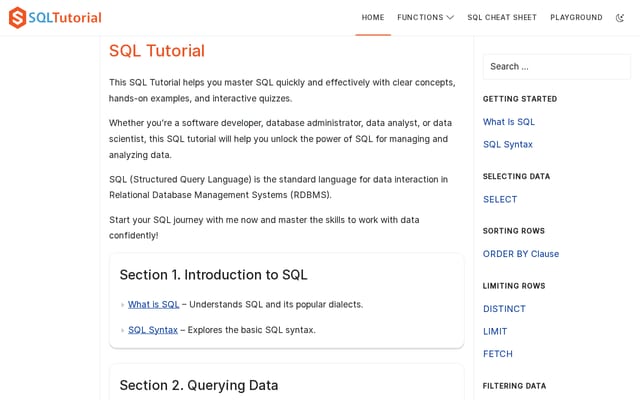Click the SELECTING DATA sidebar heading
Image resolution: width=640 pixels, height=400 pixels.
click(x=516, y=176)
